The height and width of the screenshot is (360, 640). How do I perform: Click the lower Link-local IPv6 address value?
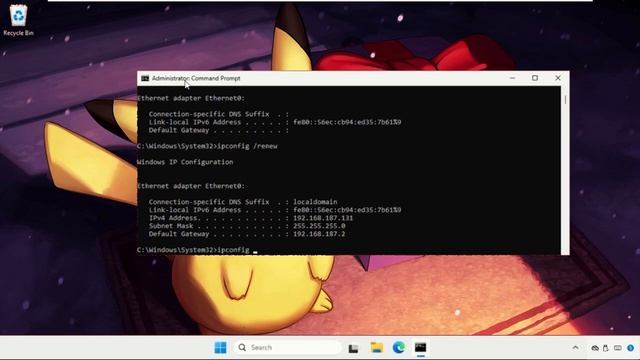pyautogui.click(x=347, y=210)
